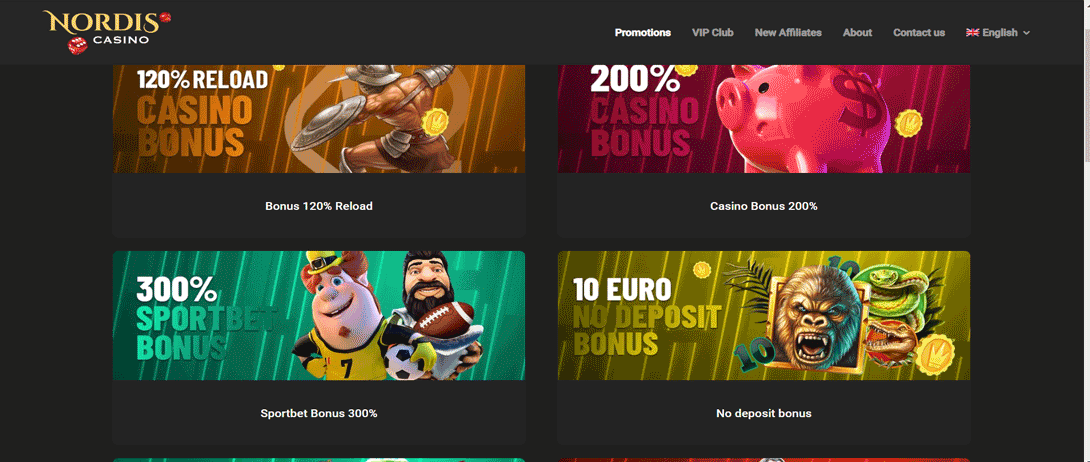Click the Nordis Casino logo
1090x462 pixels.
click(x=106, y=32)
